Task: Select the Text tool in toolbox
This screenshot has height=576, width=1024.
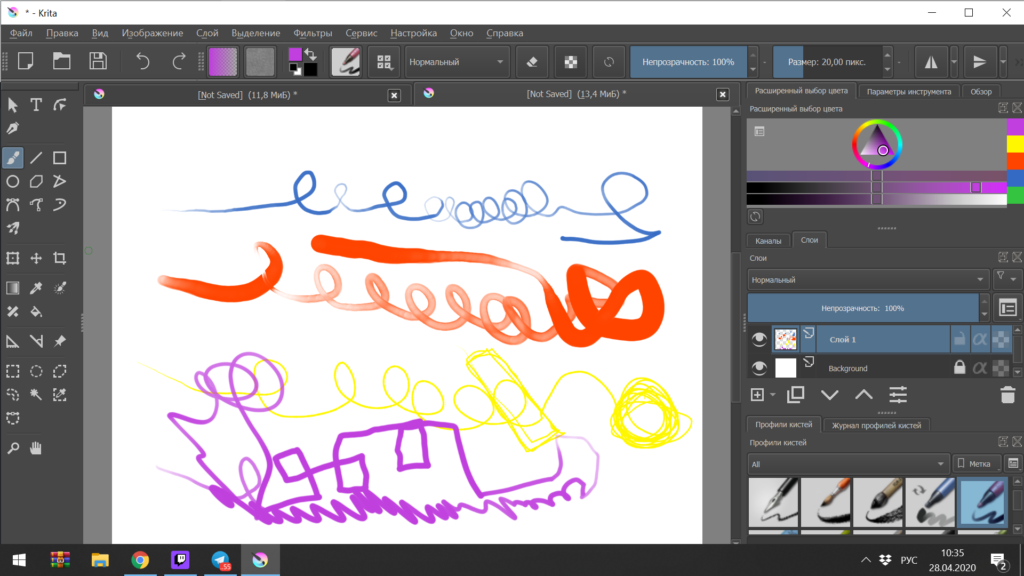Action: click(36, 105)
